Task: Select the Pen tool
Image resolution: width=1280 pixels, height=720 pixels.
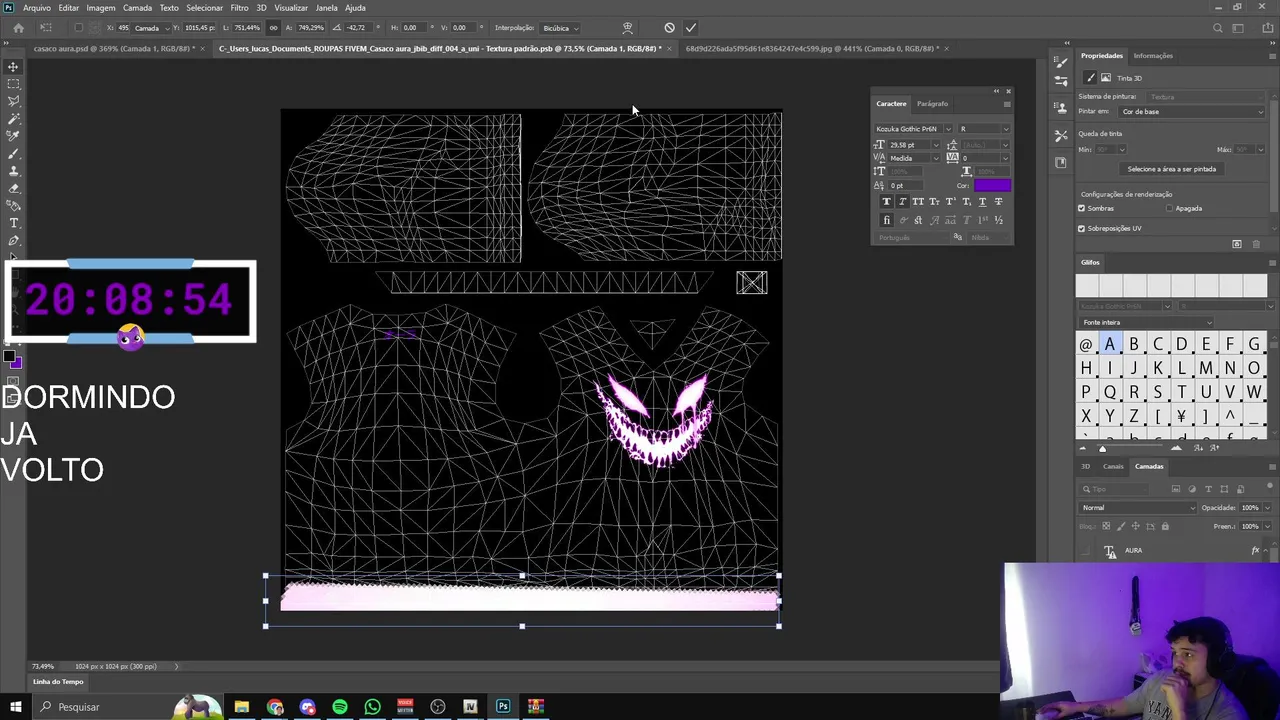Action: coord(13,241)
